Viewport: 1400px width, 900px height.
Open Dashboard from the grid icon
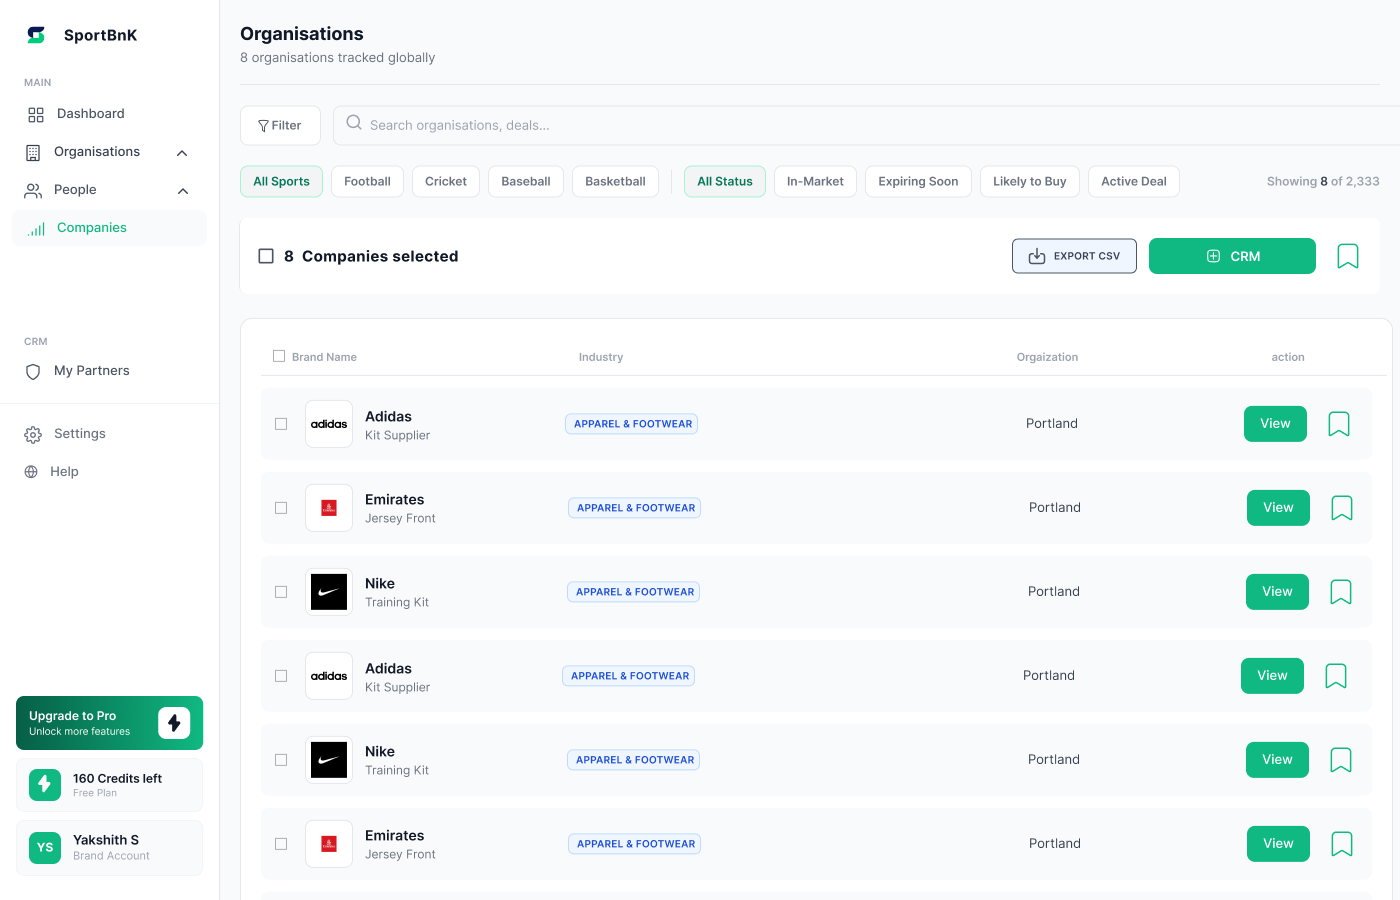(x=36, y=114)
